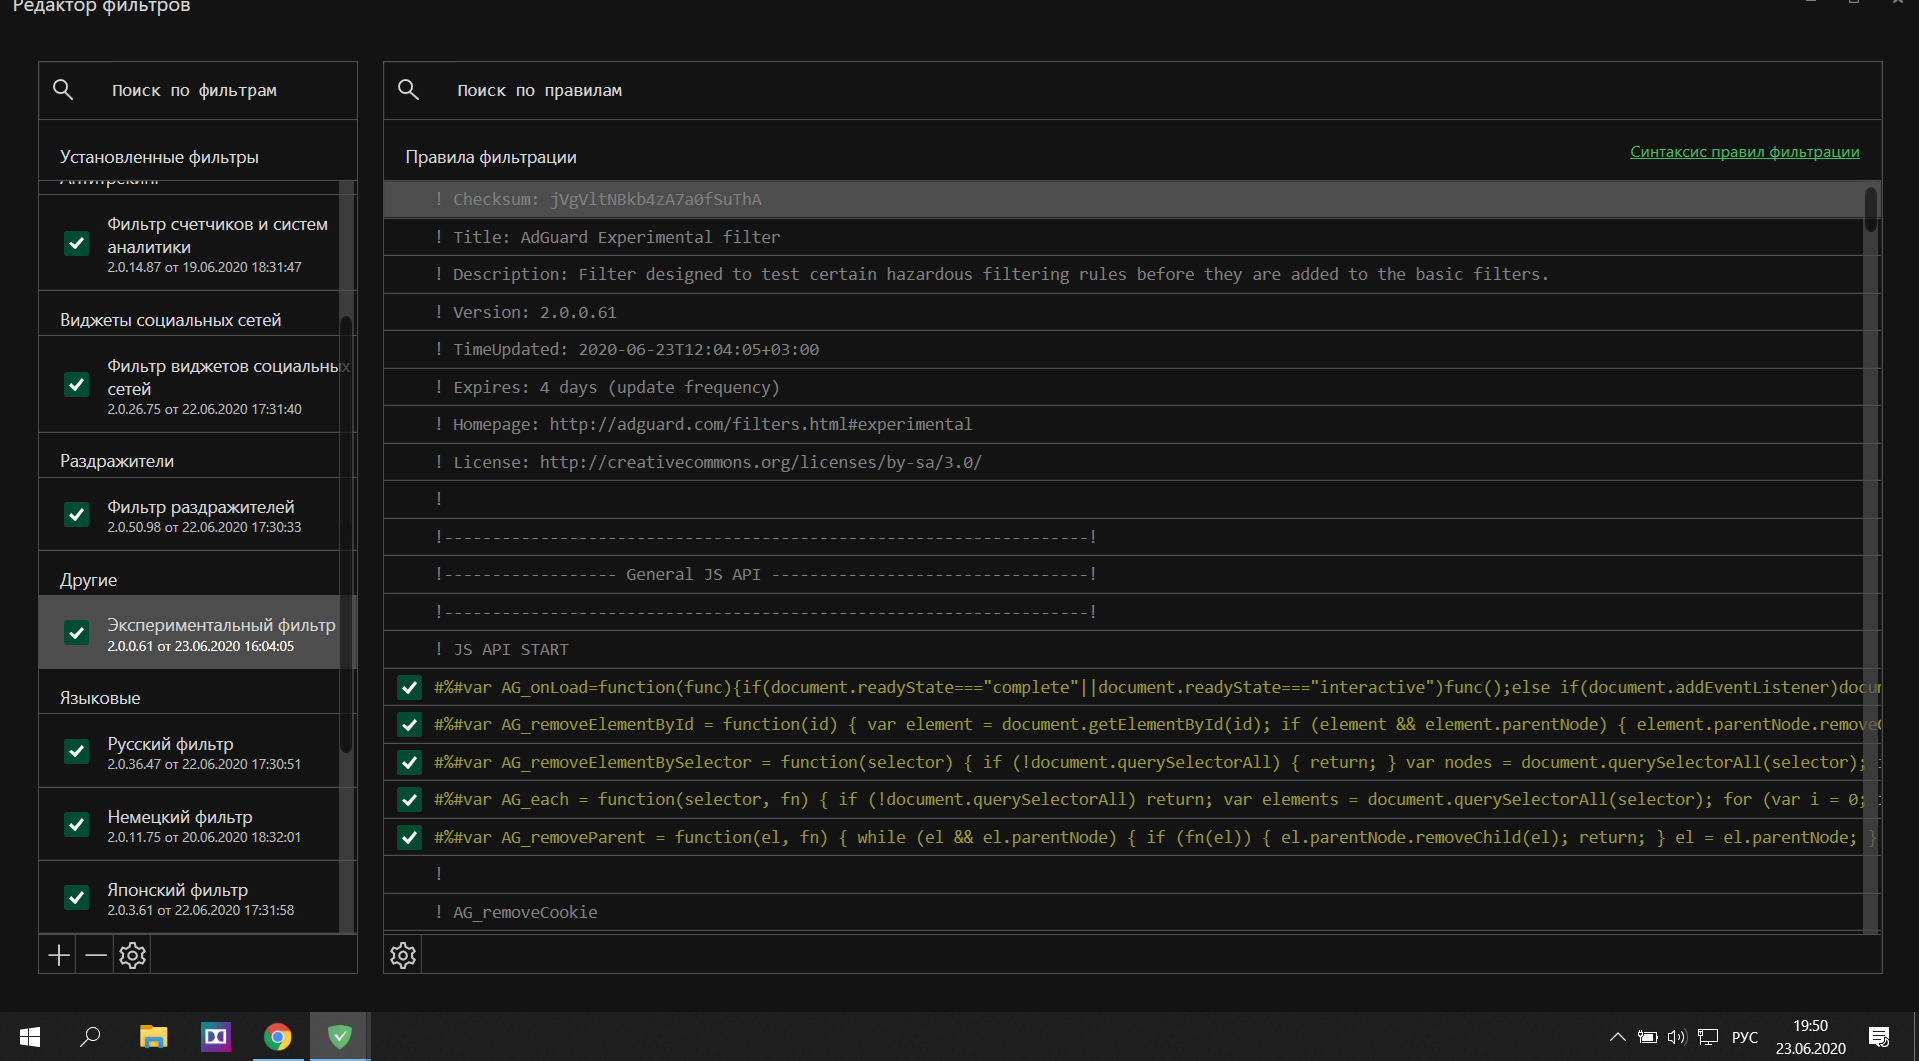
Task: Toggle annoyances filter checkbox
Action: tap(76, 515)
